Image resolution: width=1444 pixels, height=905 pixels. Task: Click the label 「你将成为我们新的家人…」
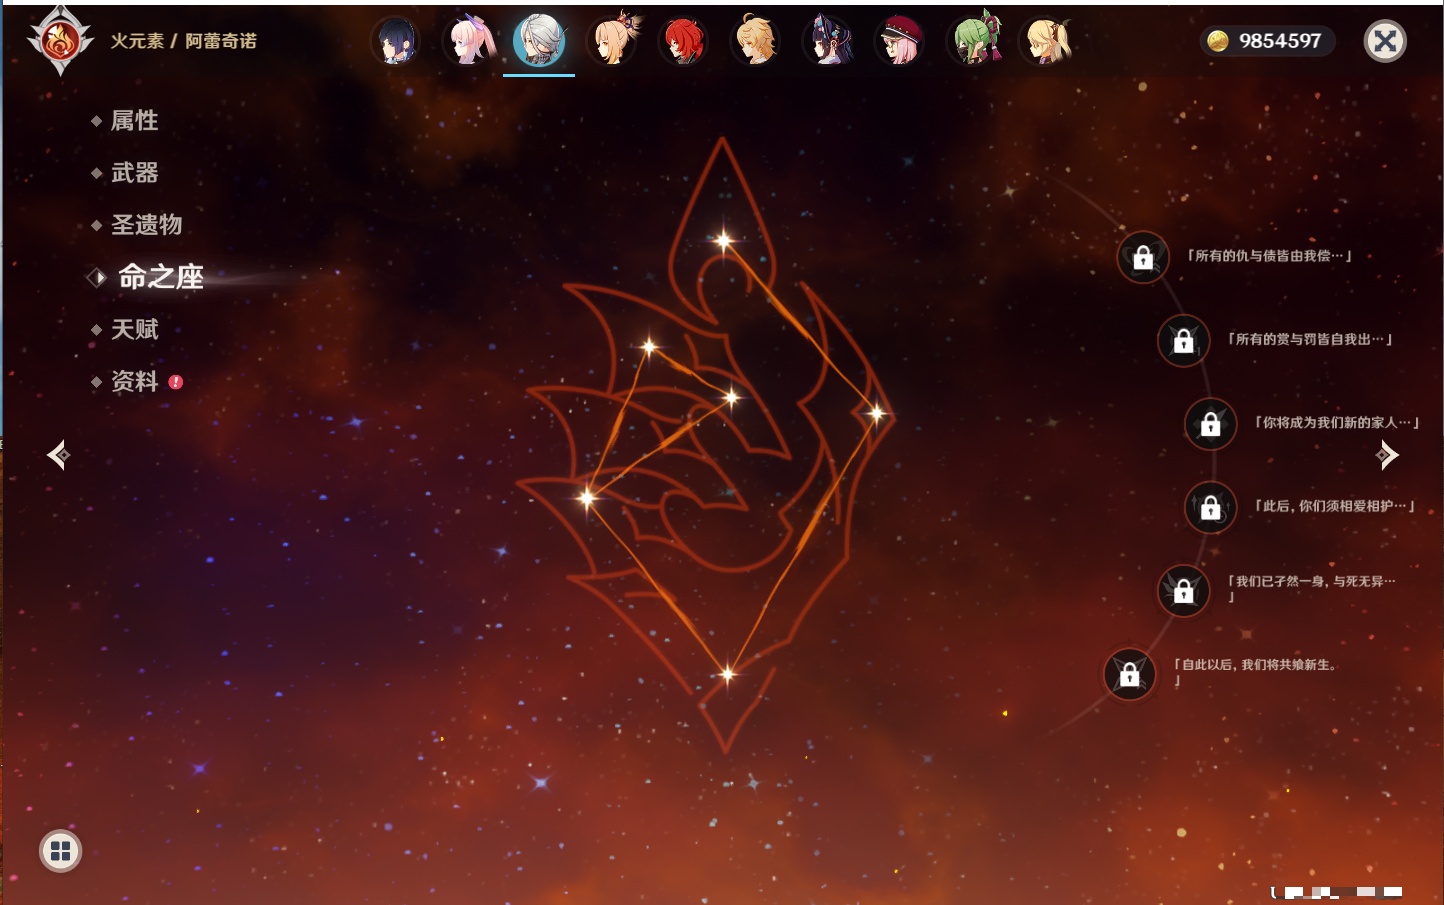(x=1337, y=422)
